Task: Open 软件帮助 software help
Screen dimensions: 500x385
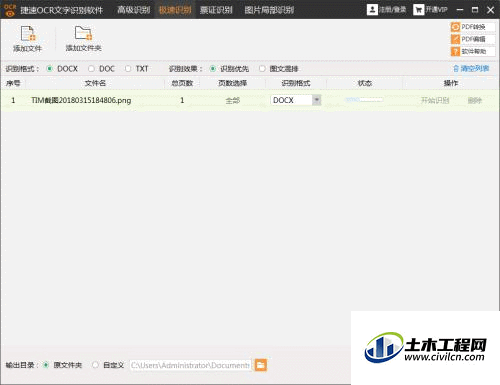Action: [x=473, y=51]
